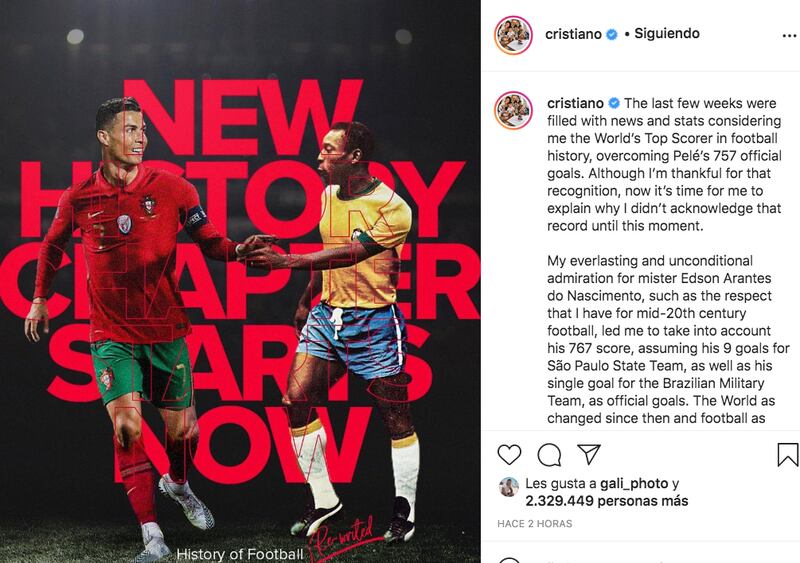Viewport: 800px width, 563px height.
Task: Open the cristiano profile picture in header
Action: tap(513, 35)
